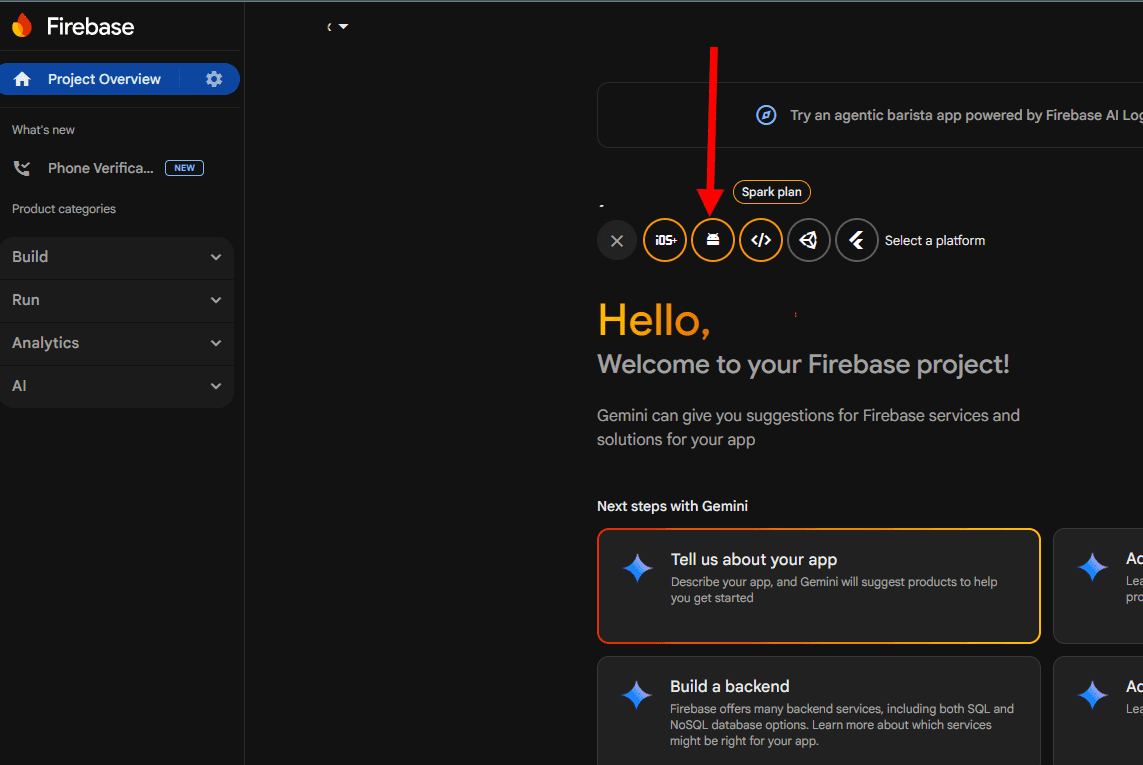Click the Project Overview home icon

(x=22, y=79)
